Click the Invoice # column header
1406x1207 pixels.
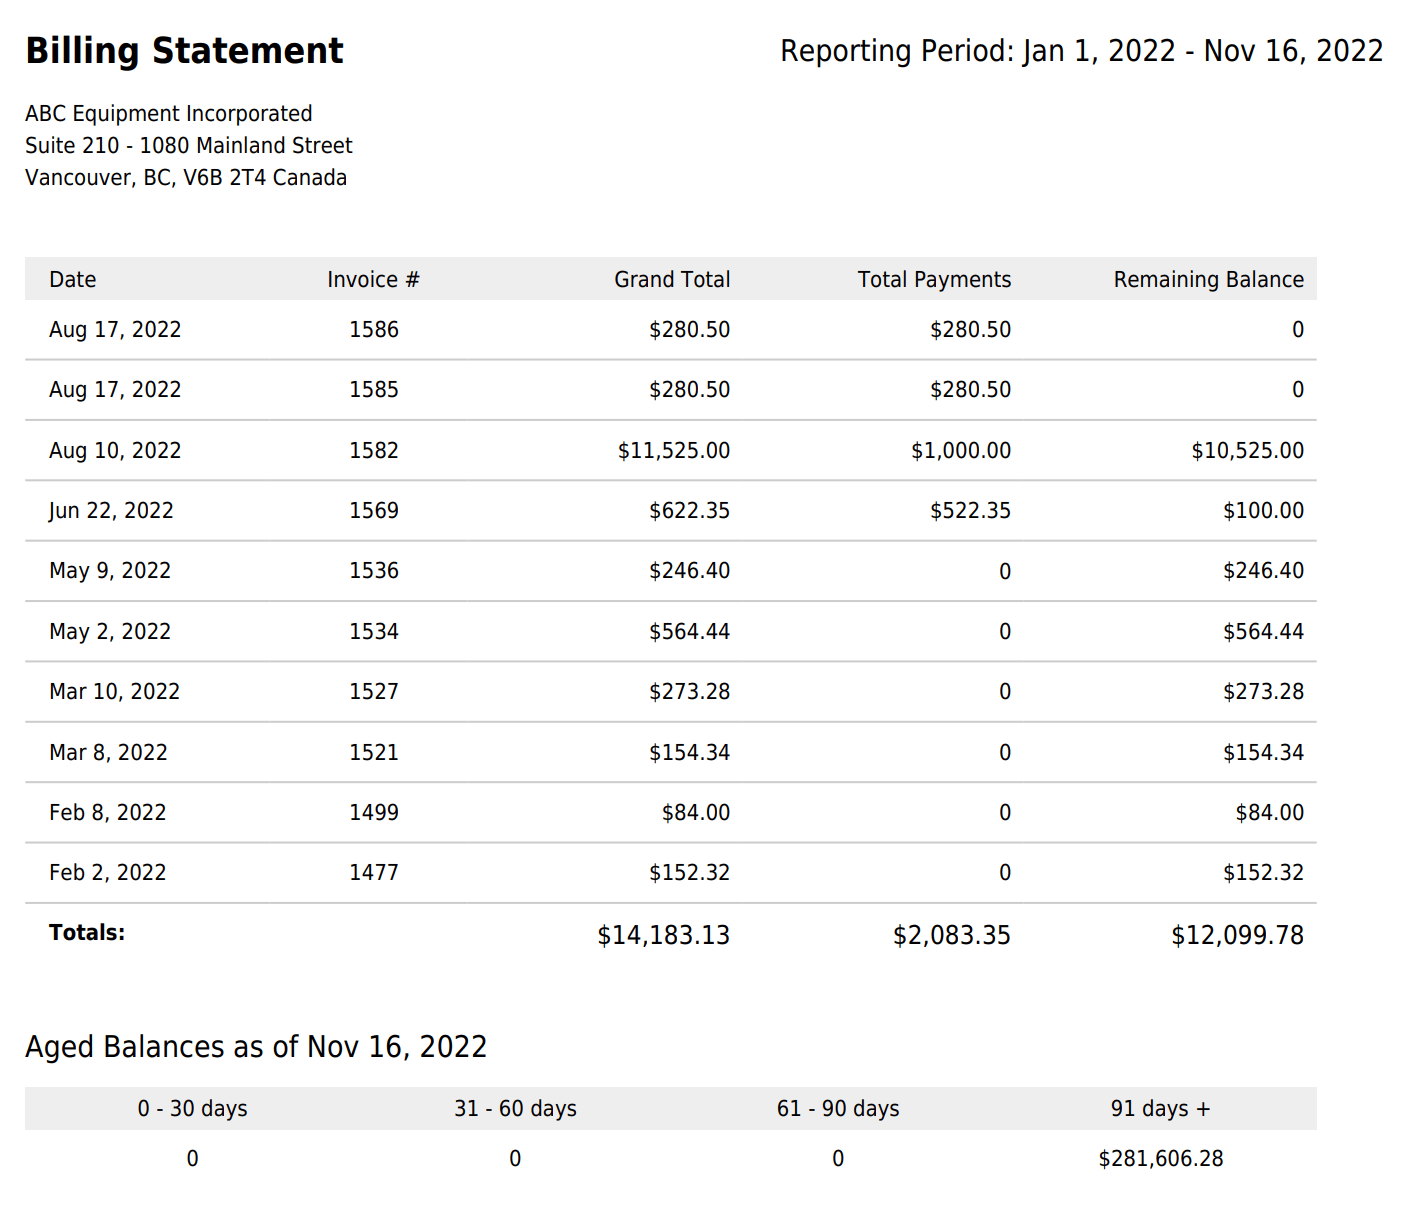373,280
